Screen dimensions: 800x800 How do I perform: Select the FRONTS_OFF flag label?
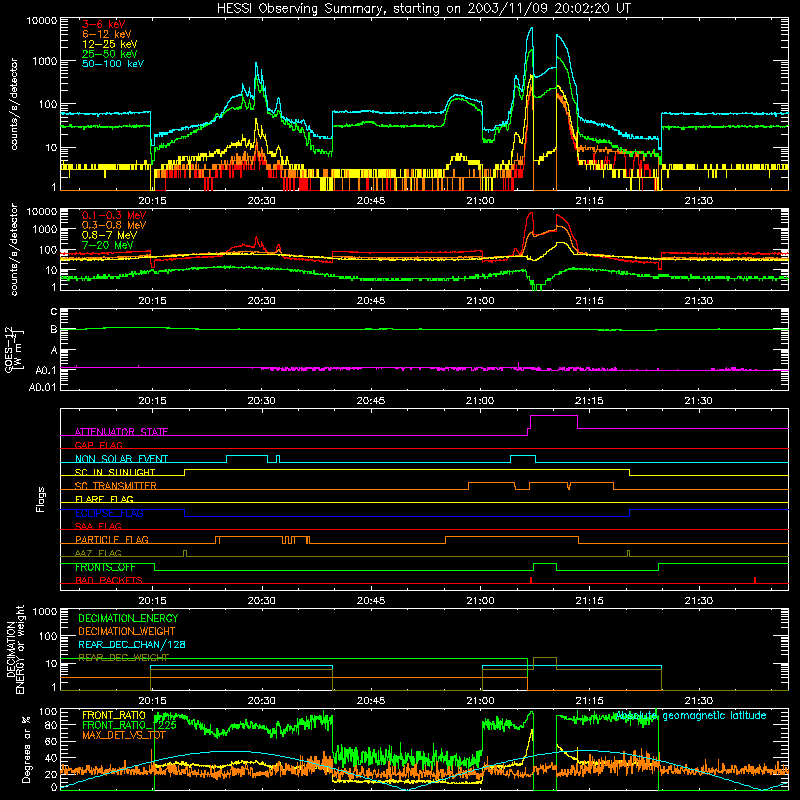click(x=105, y=567)
